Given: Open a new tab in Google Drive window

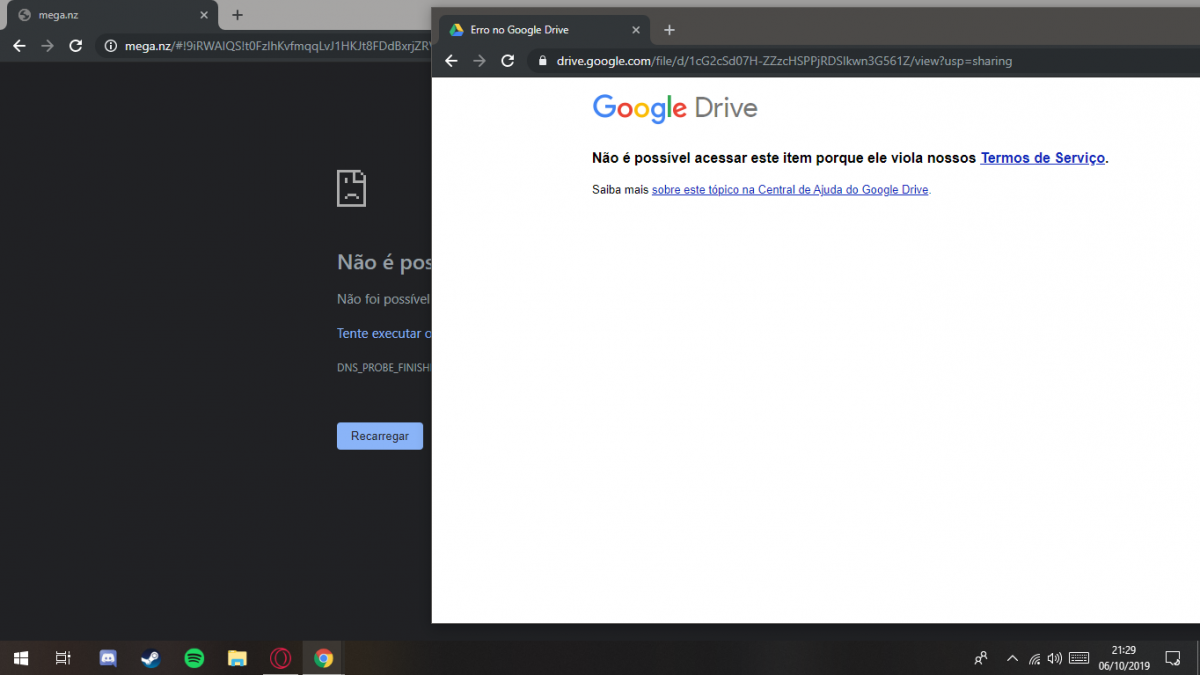Looking at the screenshot, I should [x=669, y=30].
